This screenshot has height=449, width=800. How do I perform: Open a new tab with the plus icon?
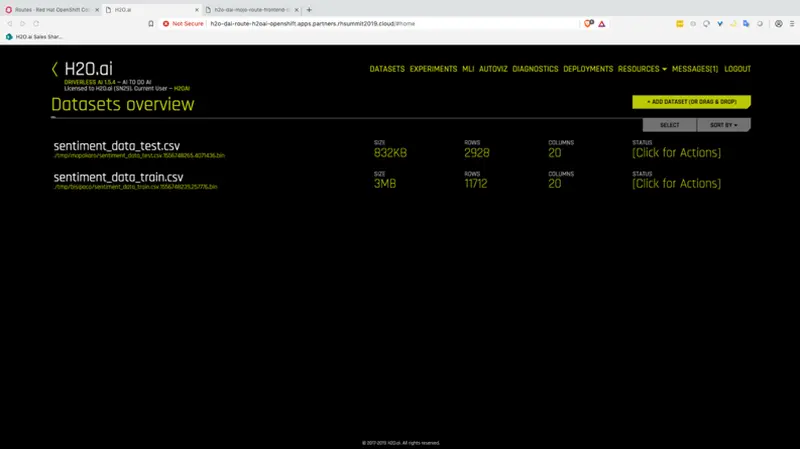click(x=309, y=10)
